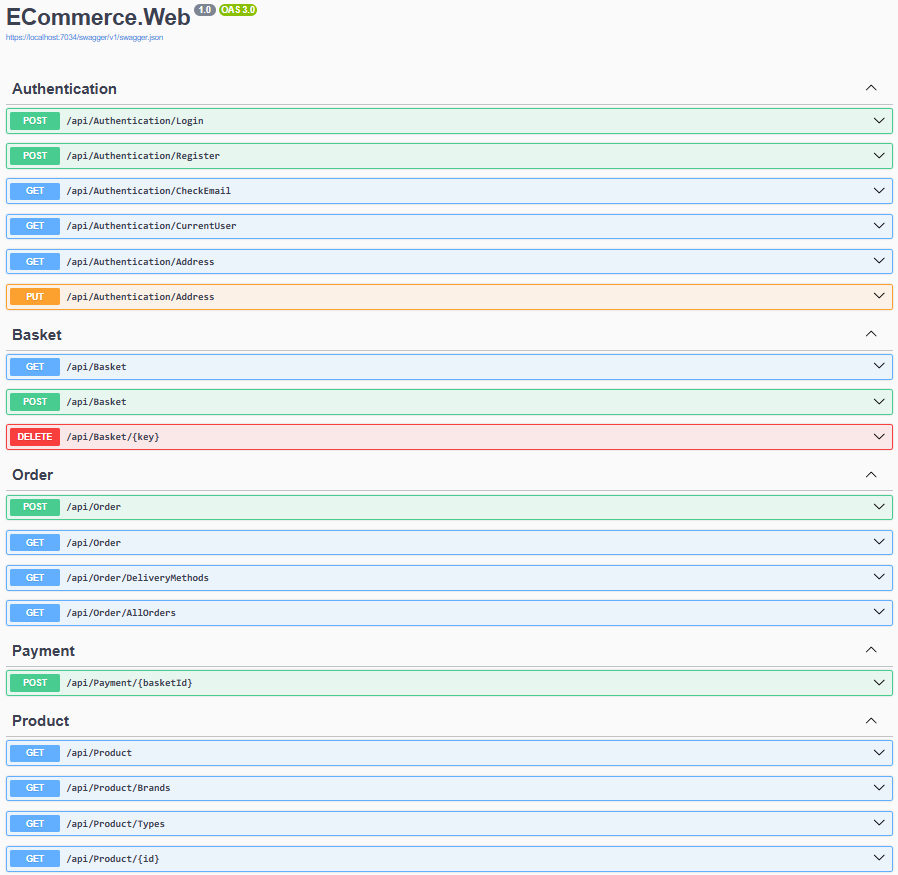Viewport: 898px width, 875px height.
Task: Select the Payment section heading
Action: pos(44,651)
